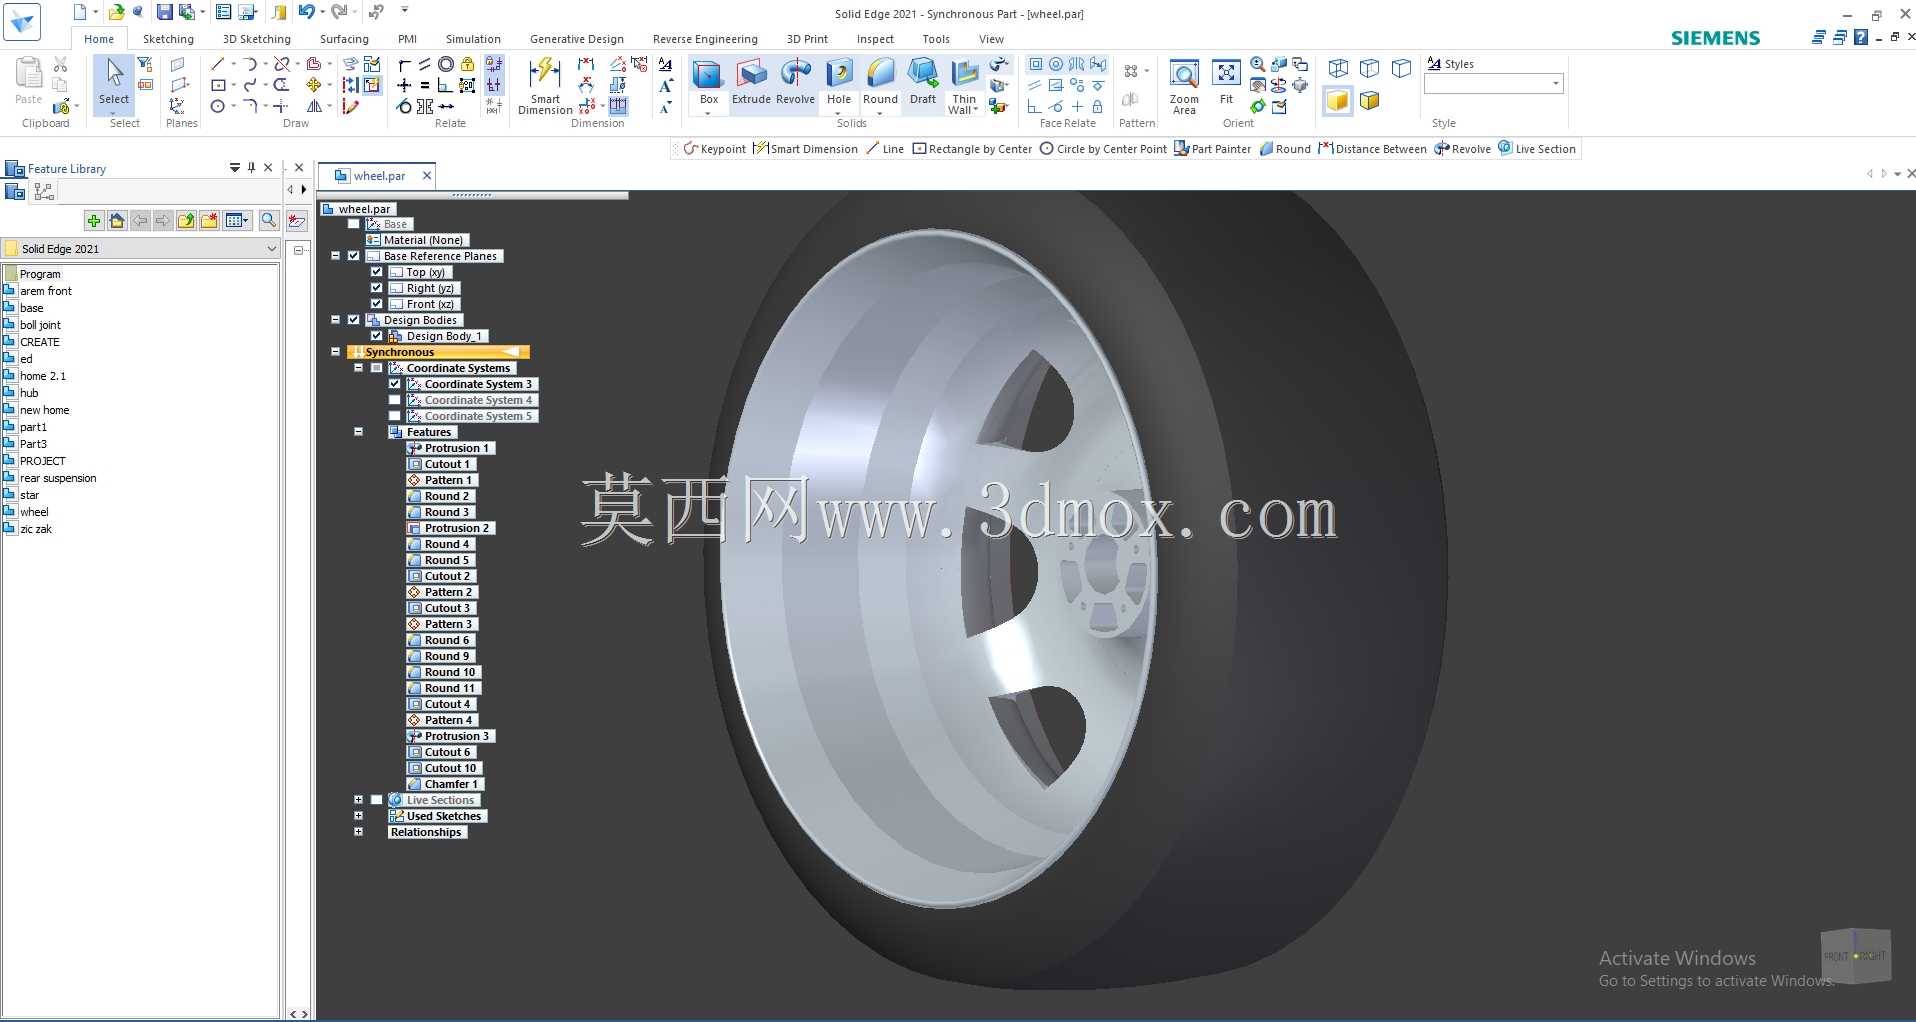Open the Sketching ribbon tab
This screenshot has height=1022, width=1916.
pyautogui.click(x=168, y=39)
